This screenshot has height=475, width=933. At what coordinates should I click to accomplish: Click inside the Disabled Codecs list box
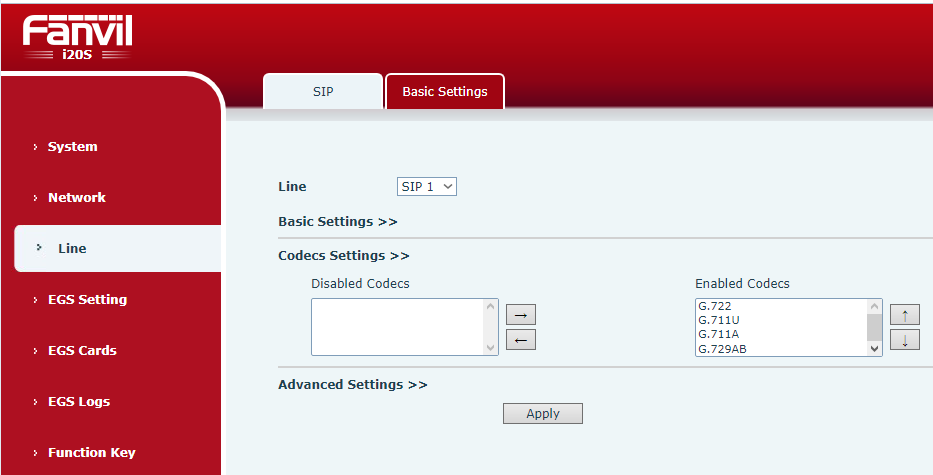397,327
